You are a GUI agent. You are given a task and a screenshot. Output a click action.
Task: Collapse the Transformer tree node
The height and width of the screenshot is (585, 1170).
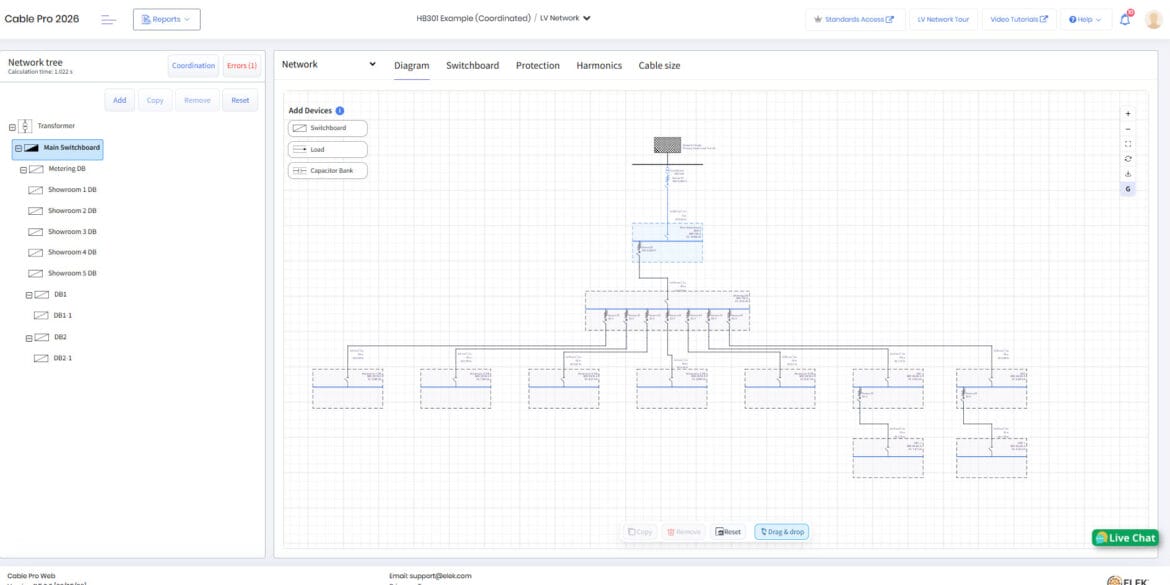point(12,128)
